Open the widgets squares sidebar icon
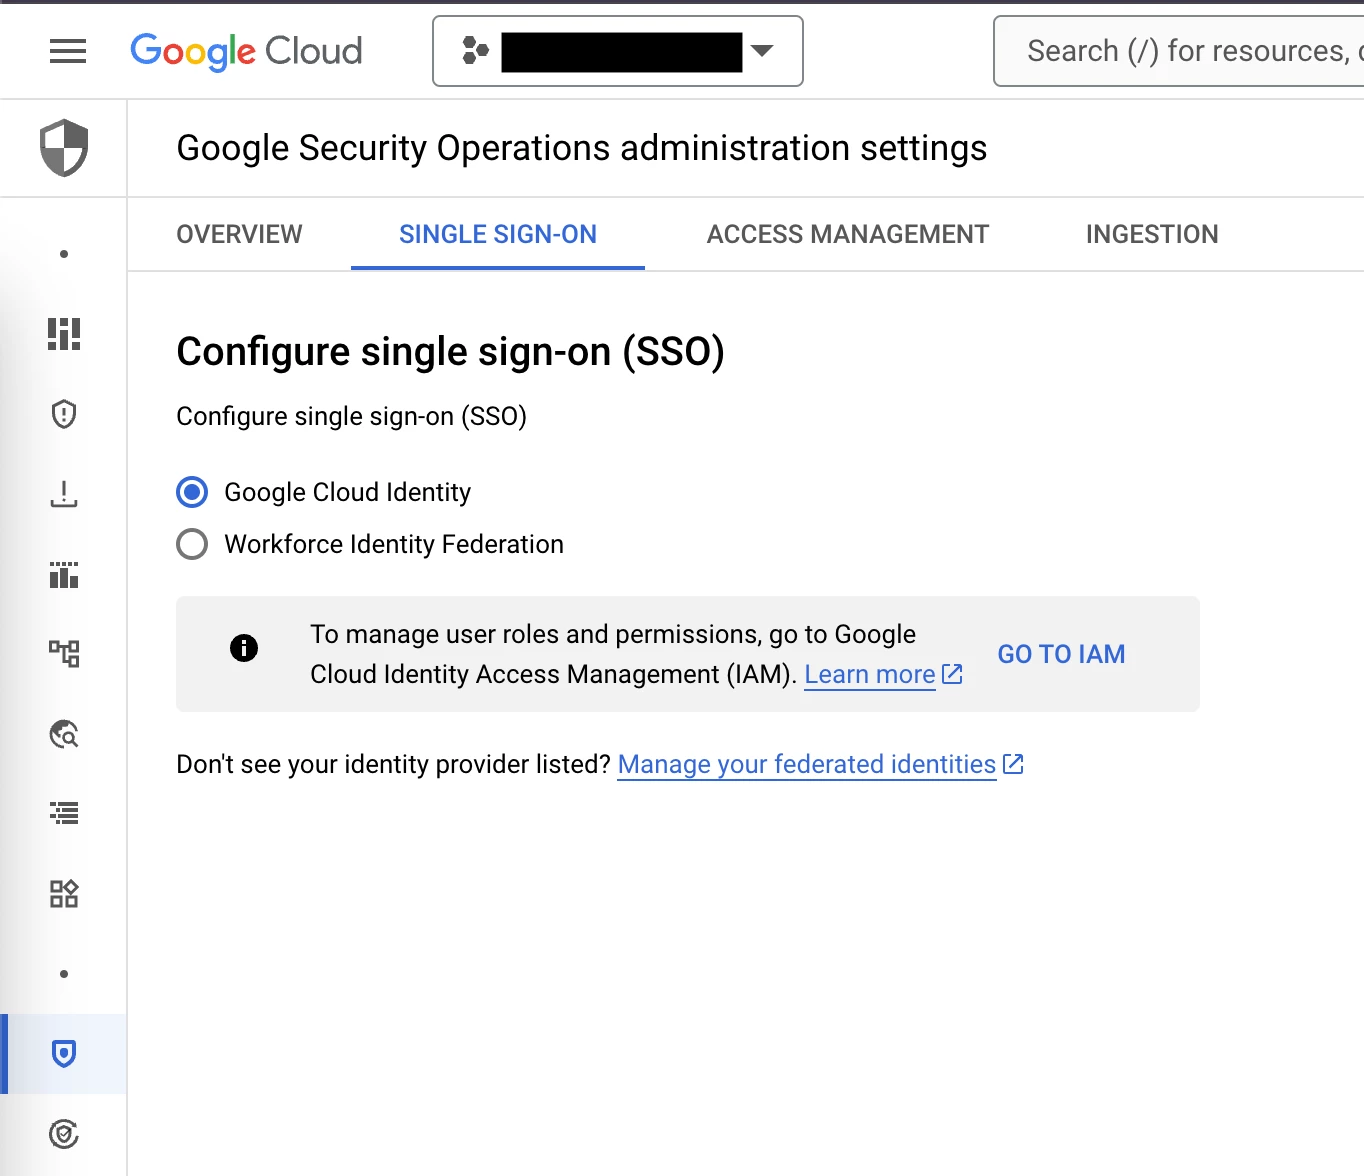The image size is (1364, 1176). pyautogui.click(x=64, y=894)
